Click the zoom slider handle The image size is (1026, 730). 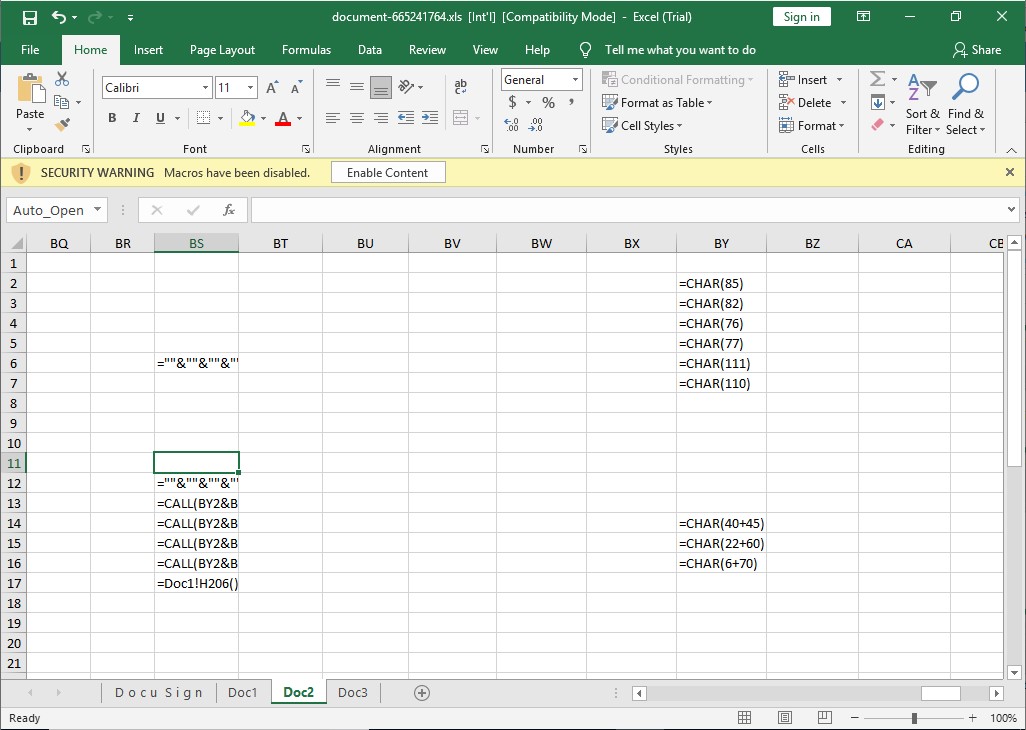click(x=914, y=718)
